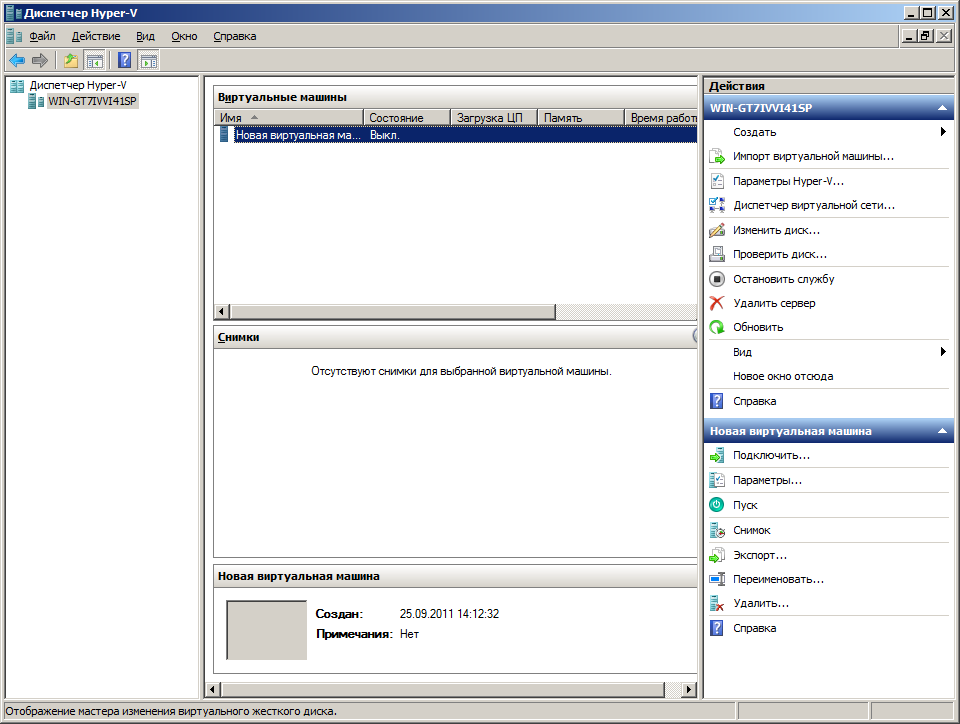Click Stop service (Остановить службу)
The width and height of the screenshot is (960, 724).
(783, 279)
